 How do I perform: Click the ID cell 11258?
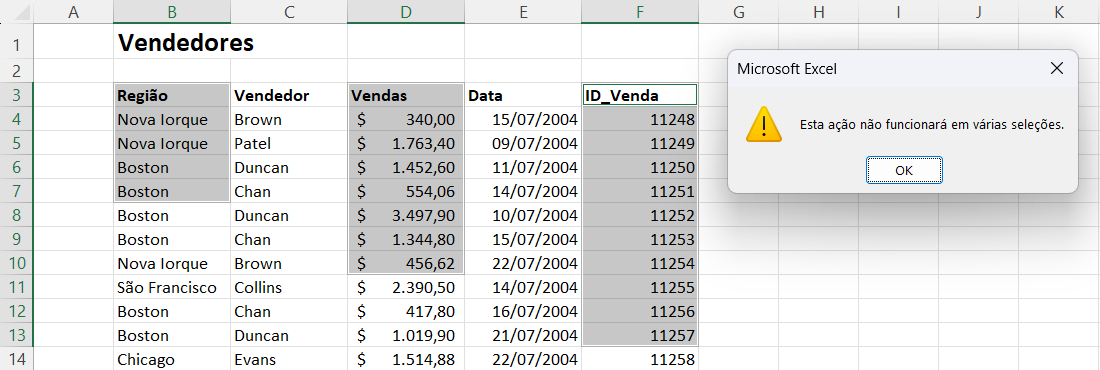pyautogui.click(x=640, y=359)
